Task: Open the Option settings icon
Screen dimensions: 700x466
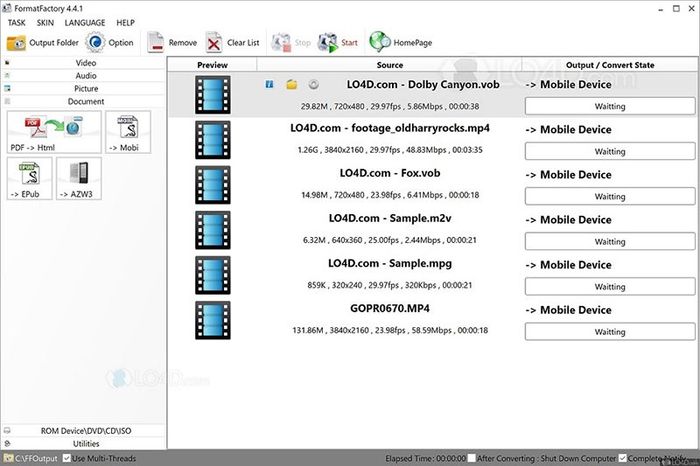Action: [95, 42]
